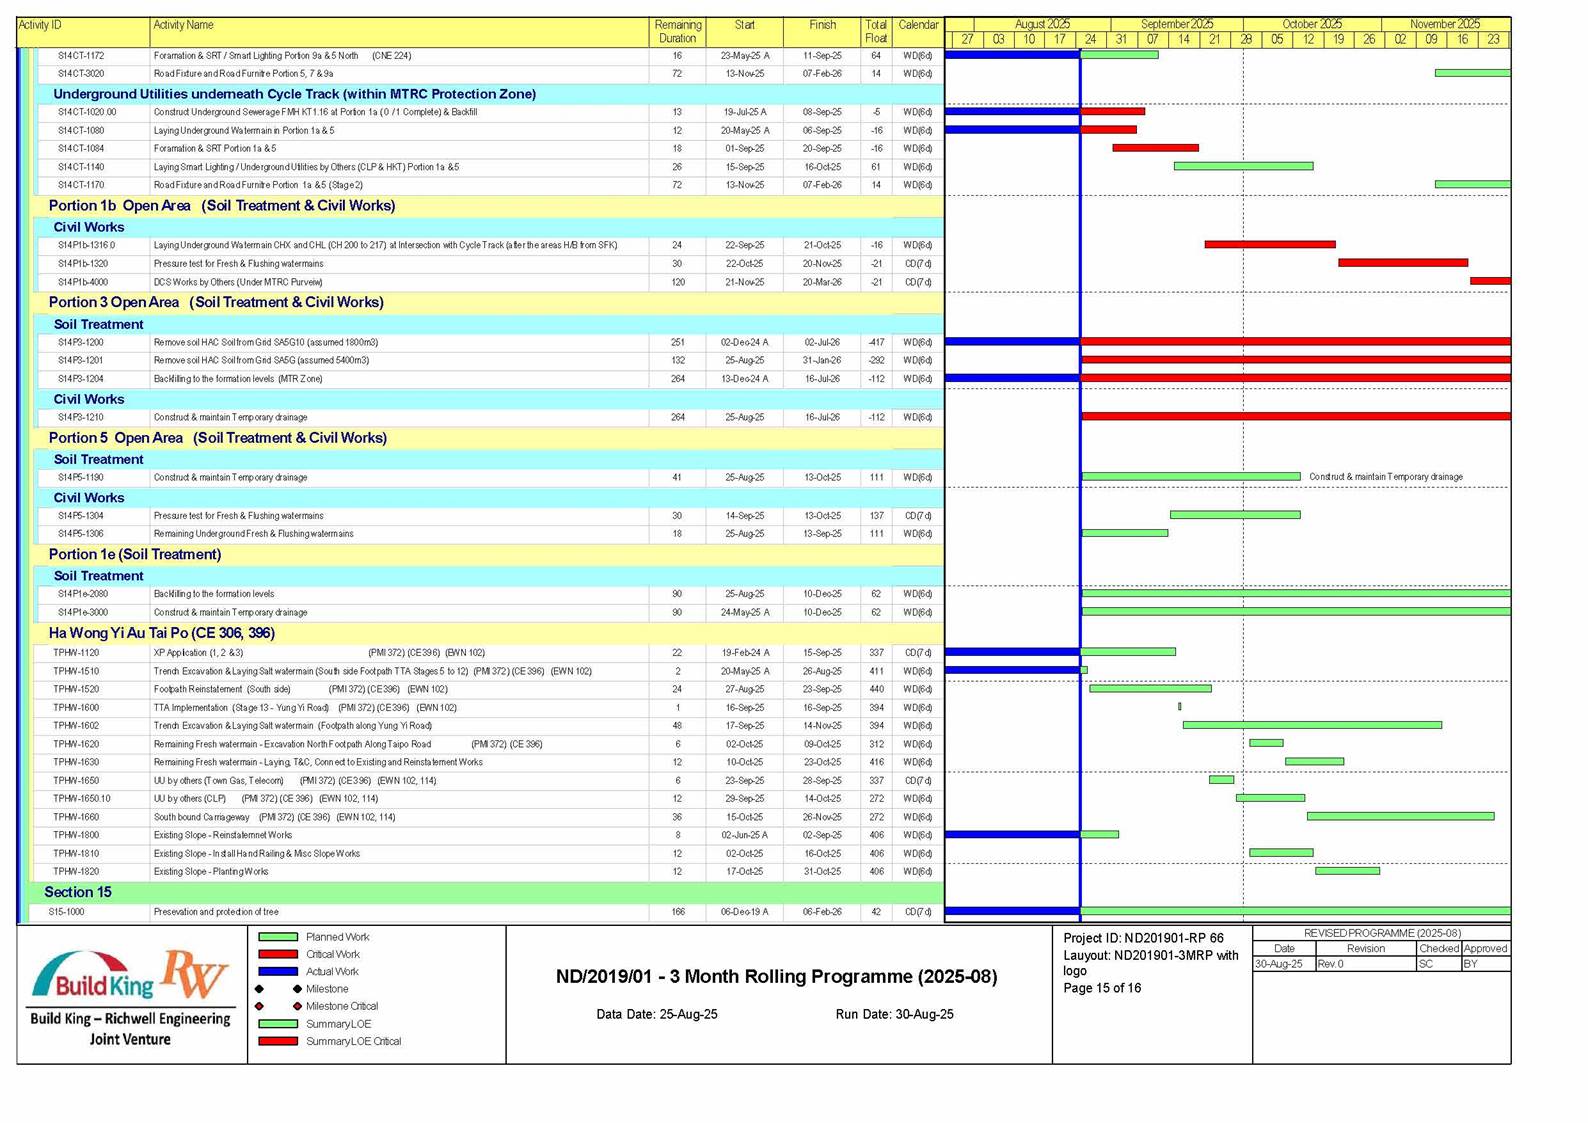
Task: Click the finish date 20-Mar-26 for S14P1b-4000
Action: point(822,282)
